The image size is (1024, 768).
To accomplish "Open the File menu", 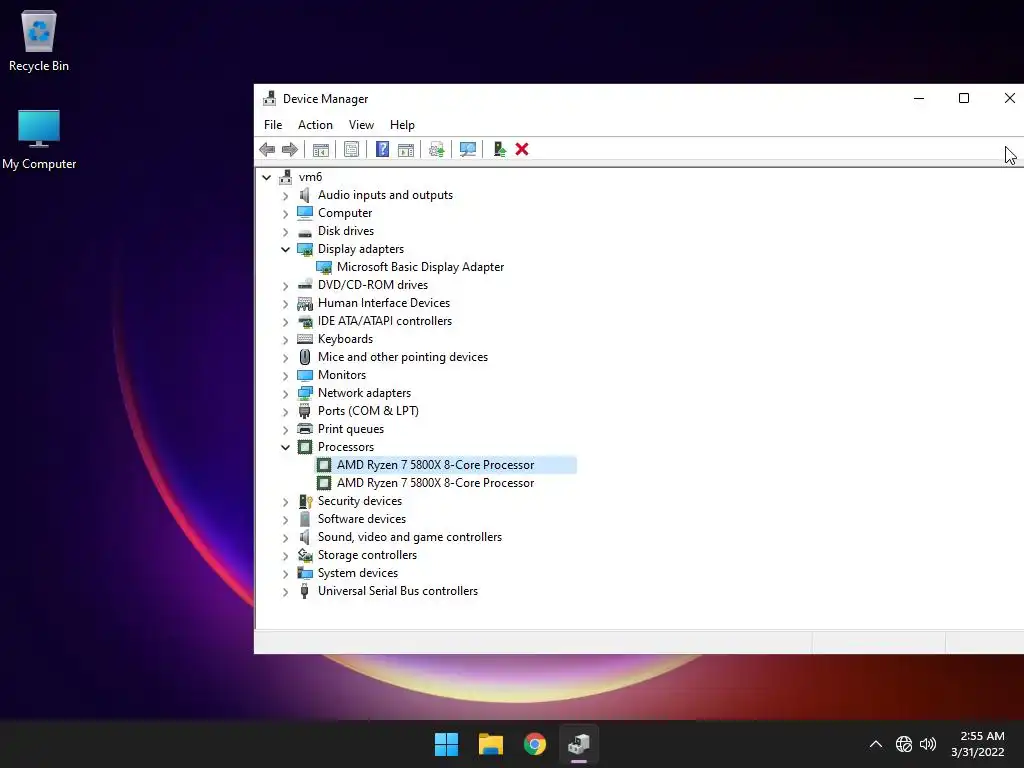I will click(x=273, y=125).
